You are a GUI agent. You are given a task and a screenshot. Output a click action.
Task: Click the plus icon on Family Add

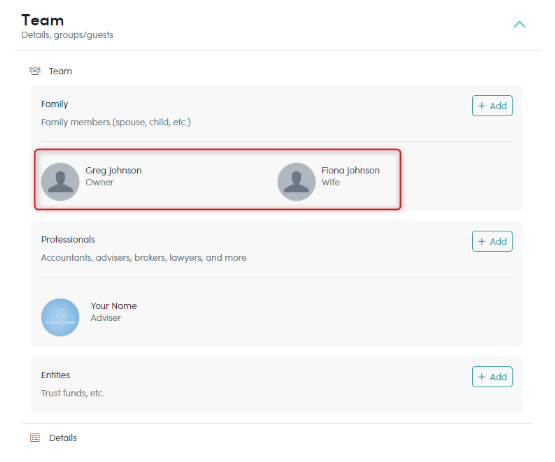click(481, 105)
